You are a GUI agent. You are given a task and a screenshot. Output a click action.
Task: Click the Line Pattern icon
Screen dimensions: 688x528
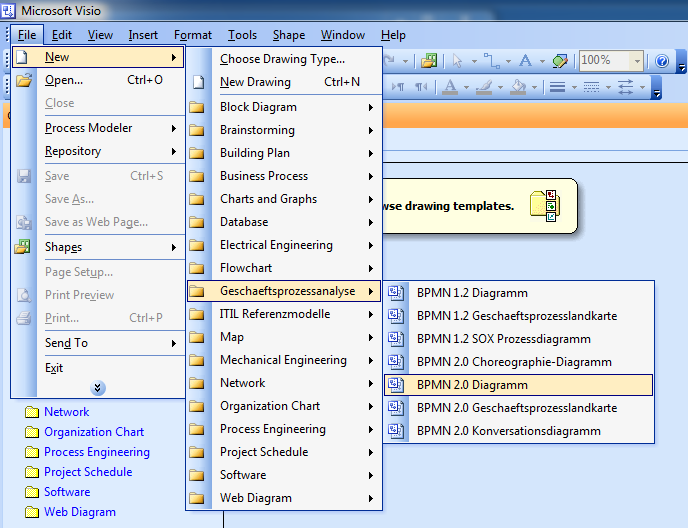click(x=591, y=87)
